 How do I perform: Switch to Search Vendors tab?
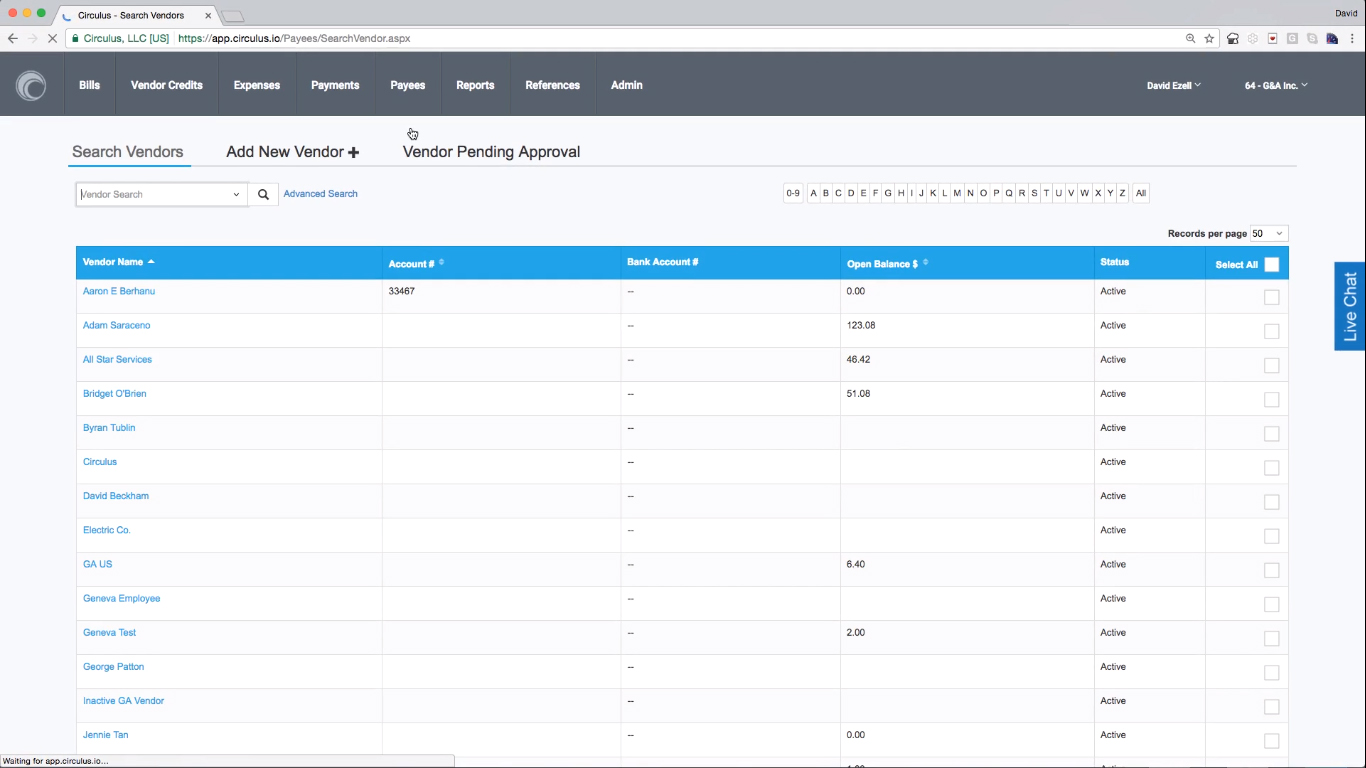pyautogui.click(x=128, y=152)
